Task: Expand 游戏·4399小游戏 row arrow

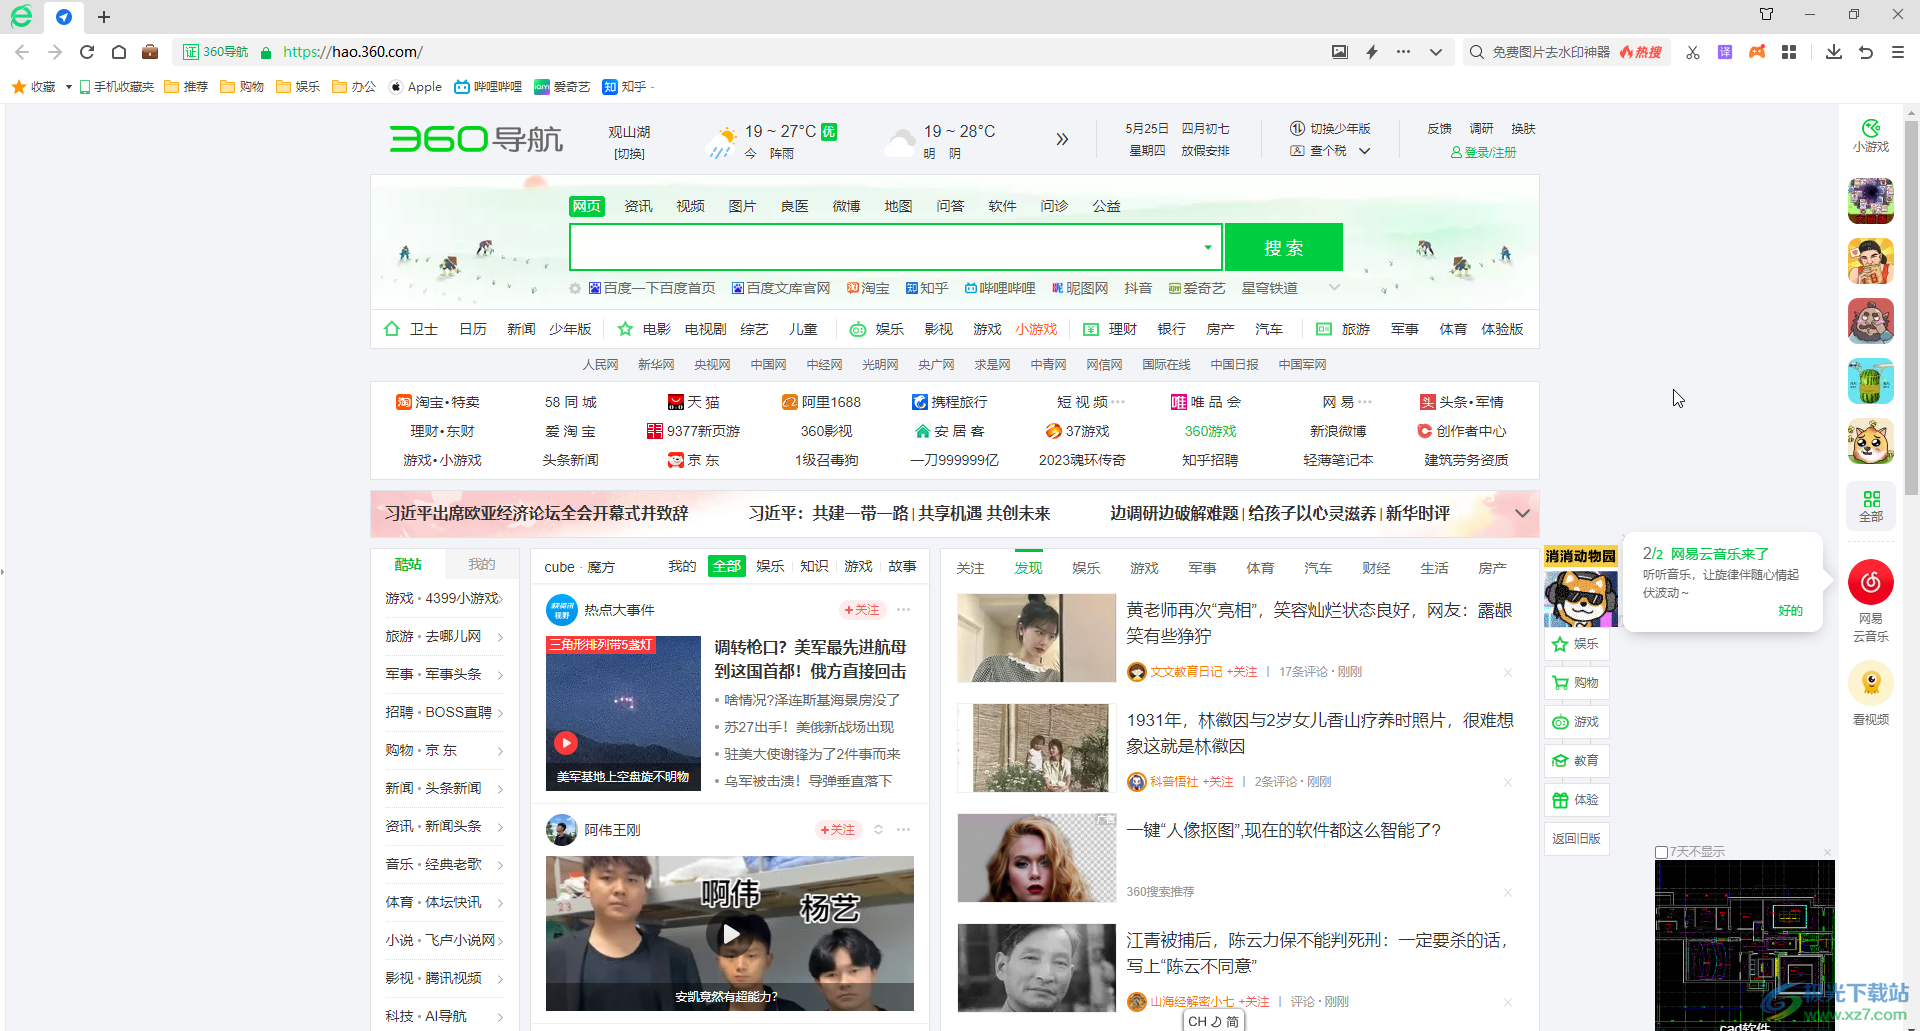Action: coord(500,598)
